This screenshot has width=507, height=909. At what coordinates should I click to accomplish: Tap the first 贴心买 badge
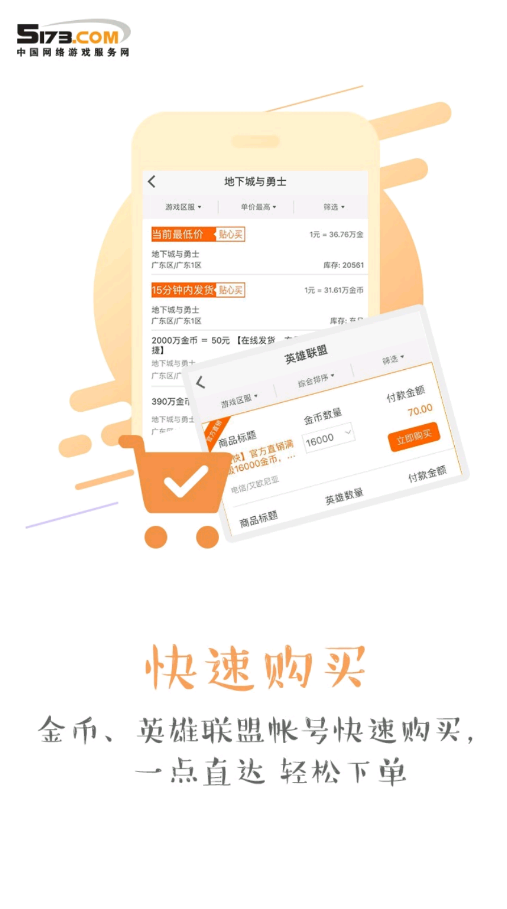(231, 234)
